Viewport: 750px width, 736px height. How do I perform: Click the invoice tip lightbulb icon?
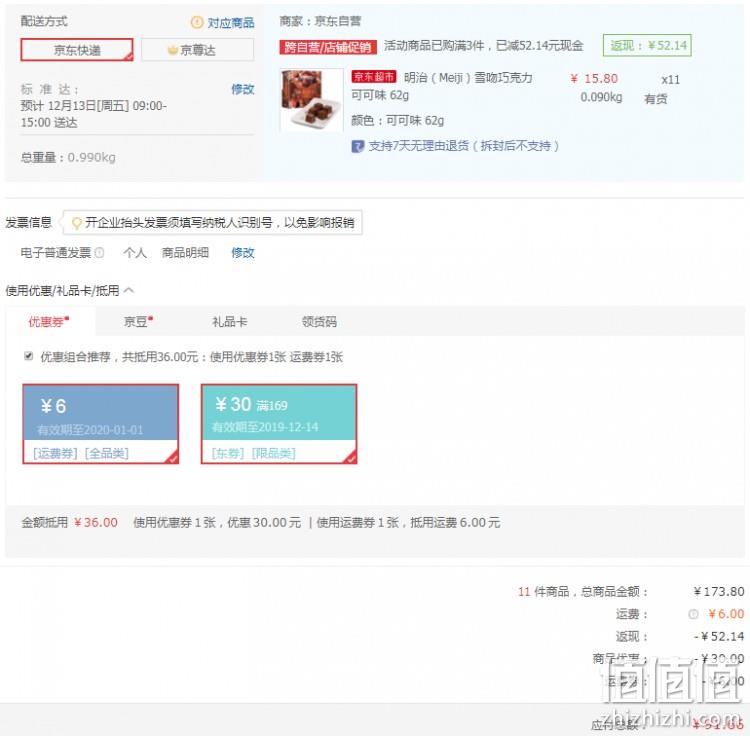pyautogui.click(x=76, y=223)
